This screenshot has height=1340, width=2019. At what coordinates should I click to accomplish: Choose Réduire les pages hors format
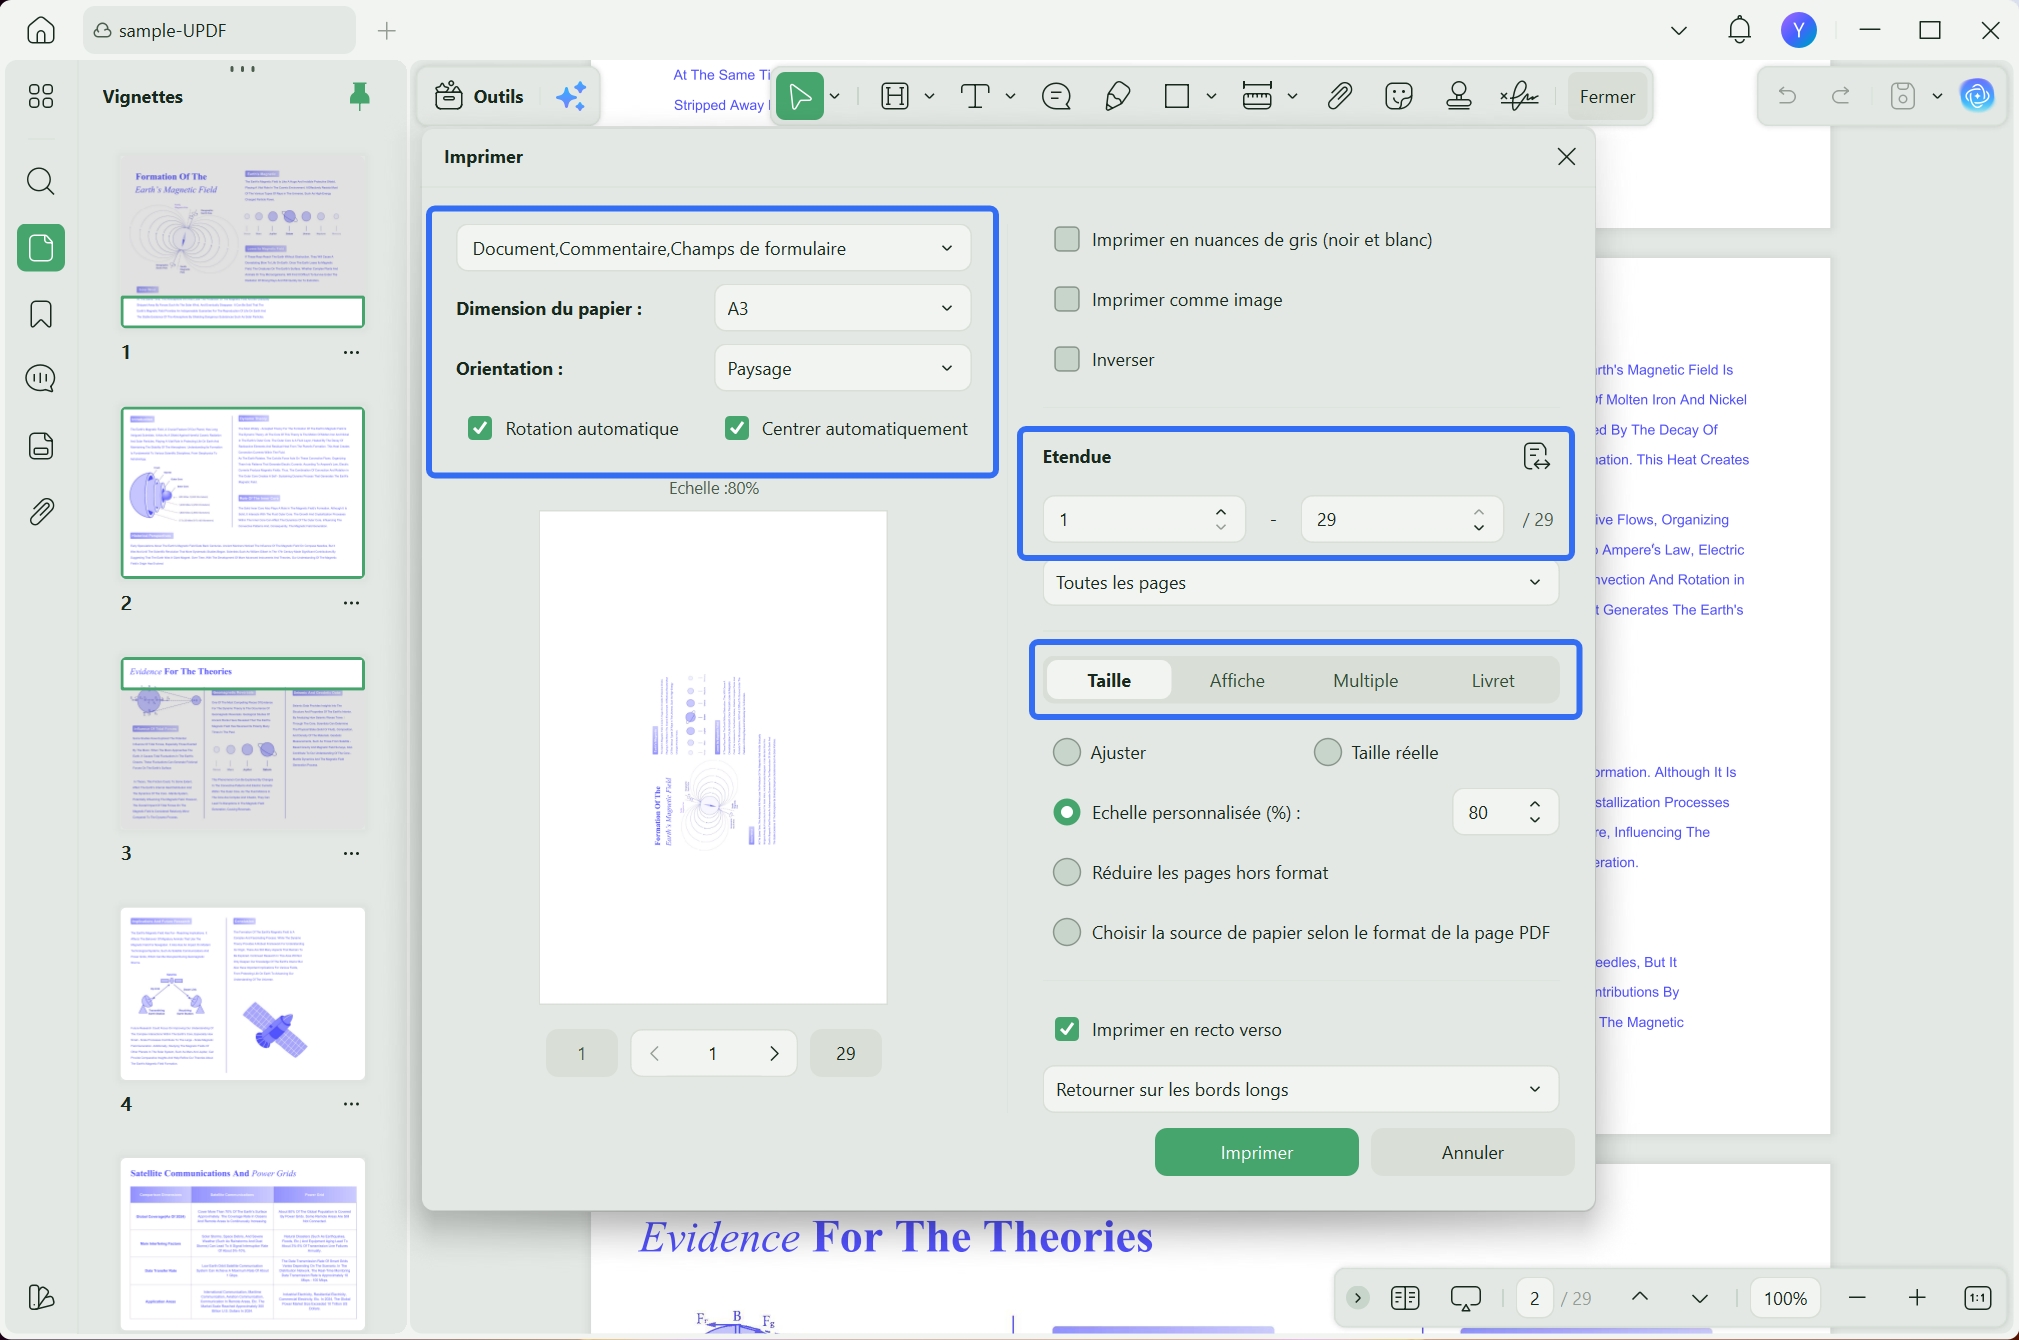pos(1067,872)
